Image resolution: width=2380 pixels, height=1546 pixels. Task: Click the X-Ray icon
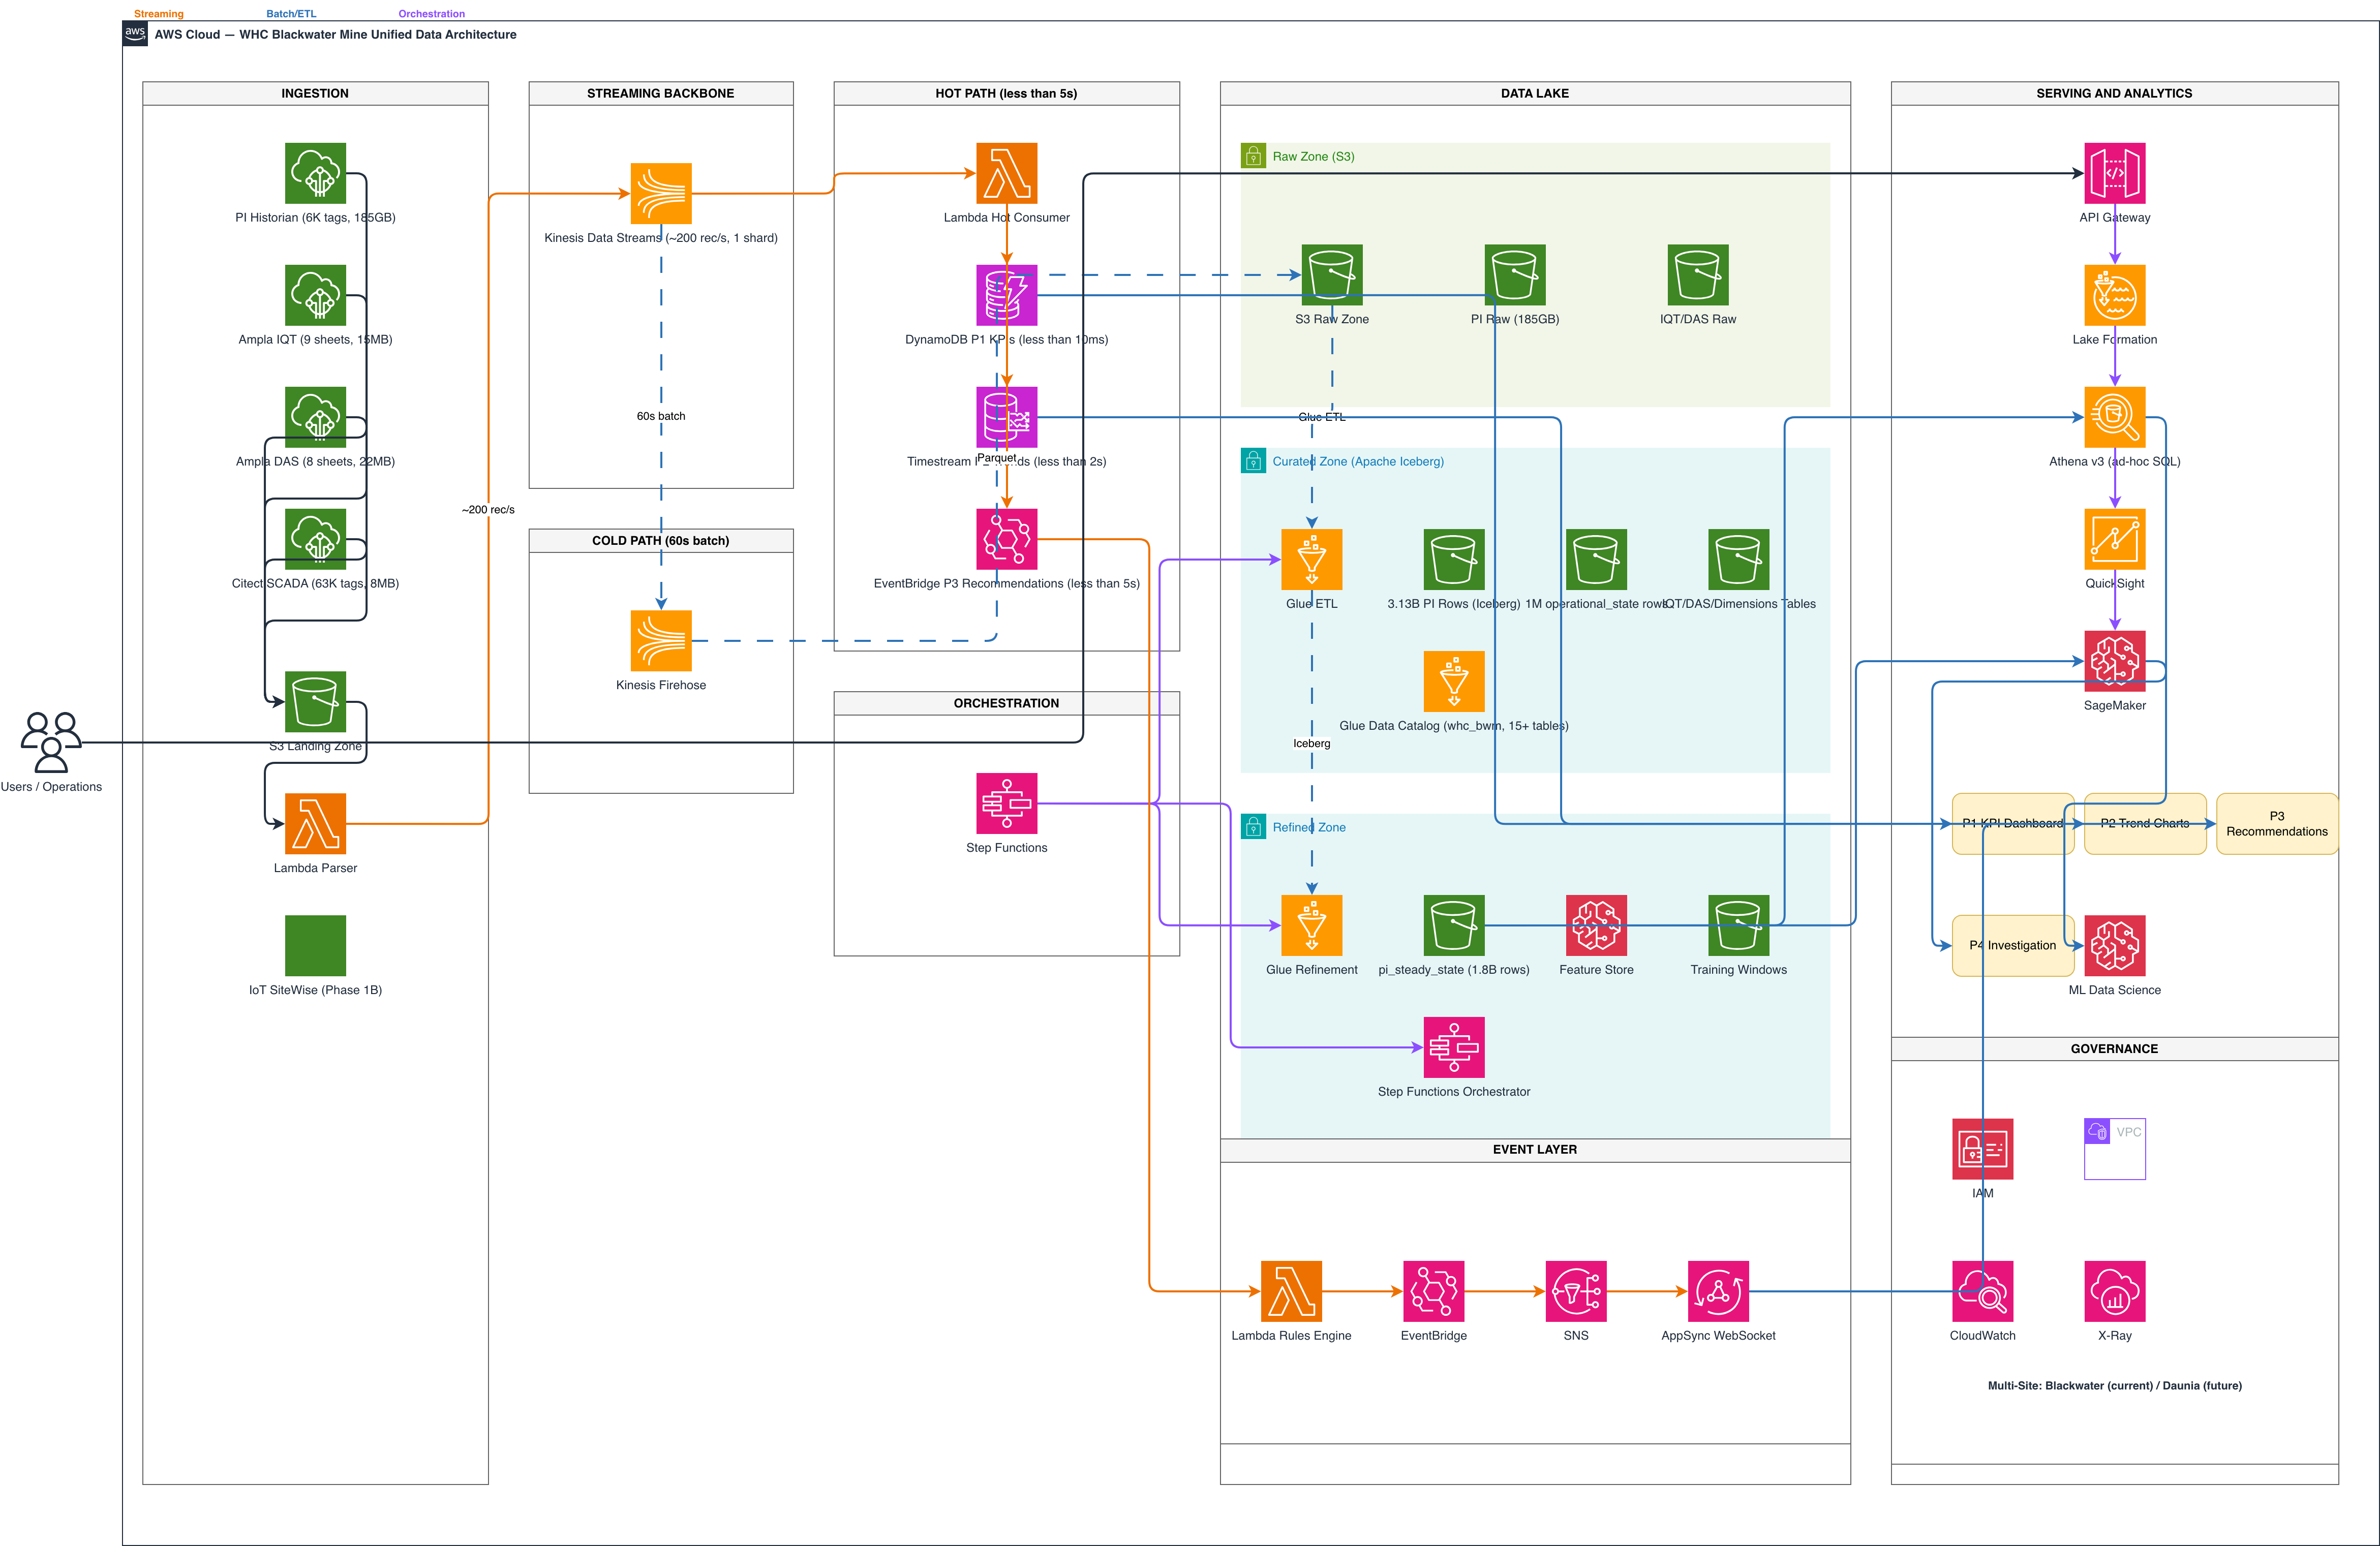pos(2115,1291)
